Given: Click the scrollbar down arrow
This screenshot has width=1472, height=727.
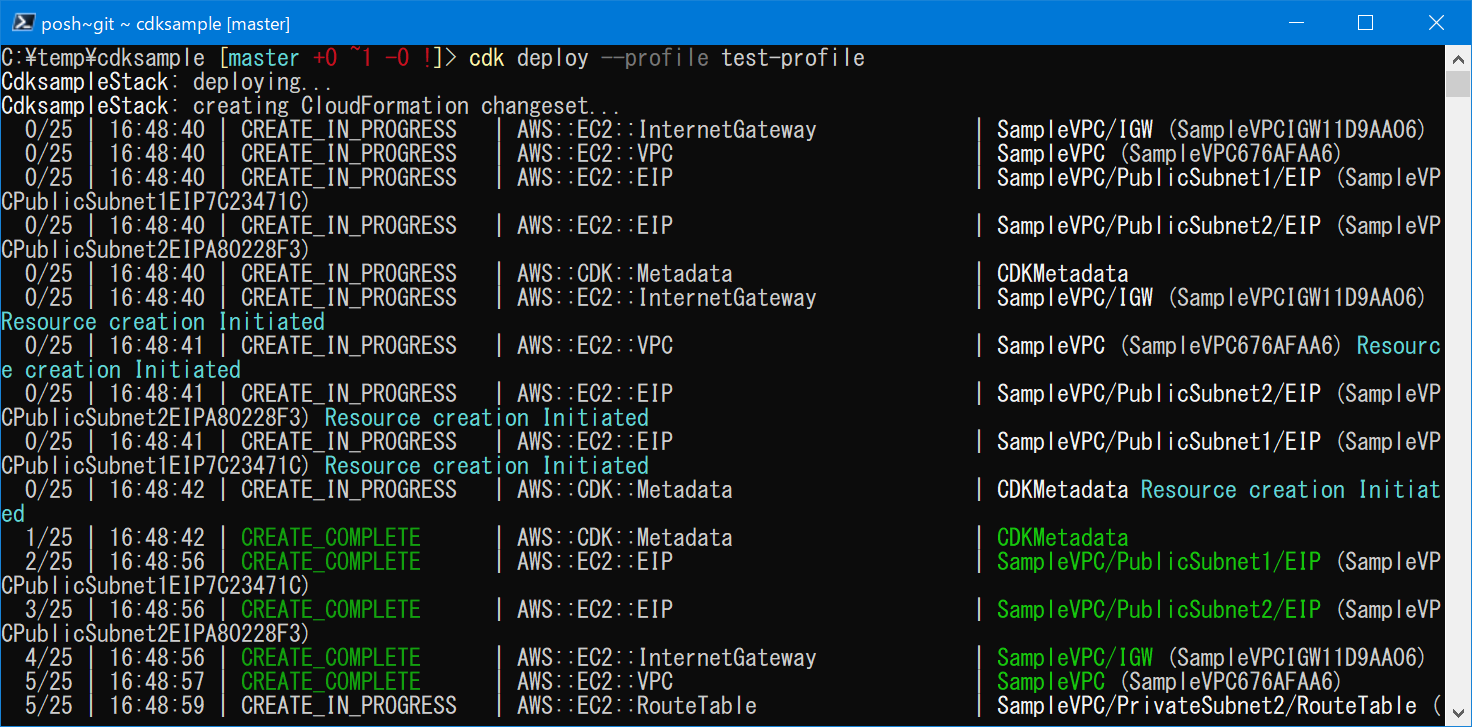Looking at the screenshot, I should pos(1458,714).
